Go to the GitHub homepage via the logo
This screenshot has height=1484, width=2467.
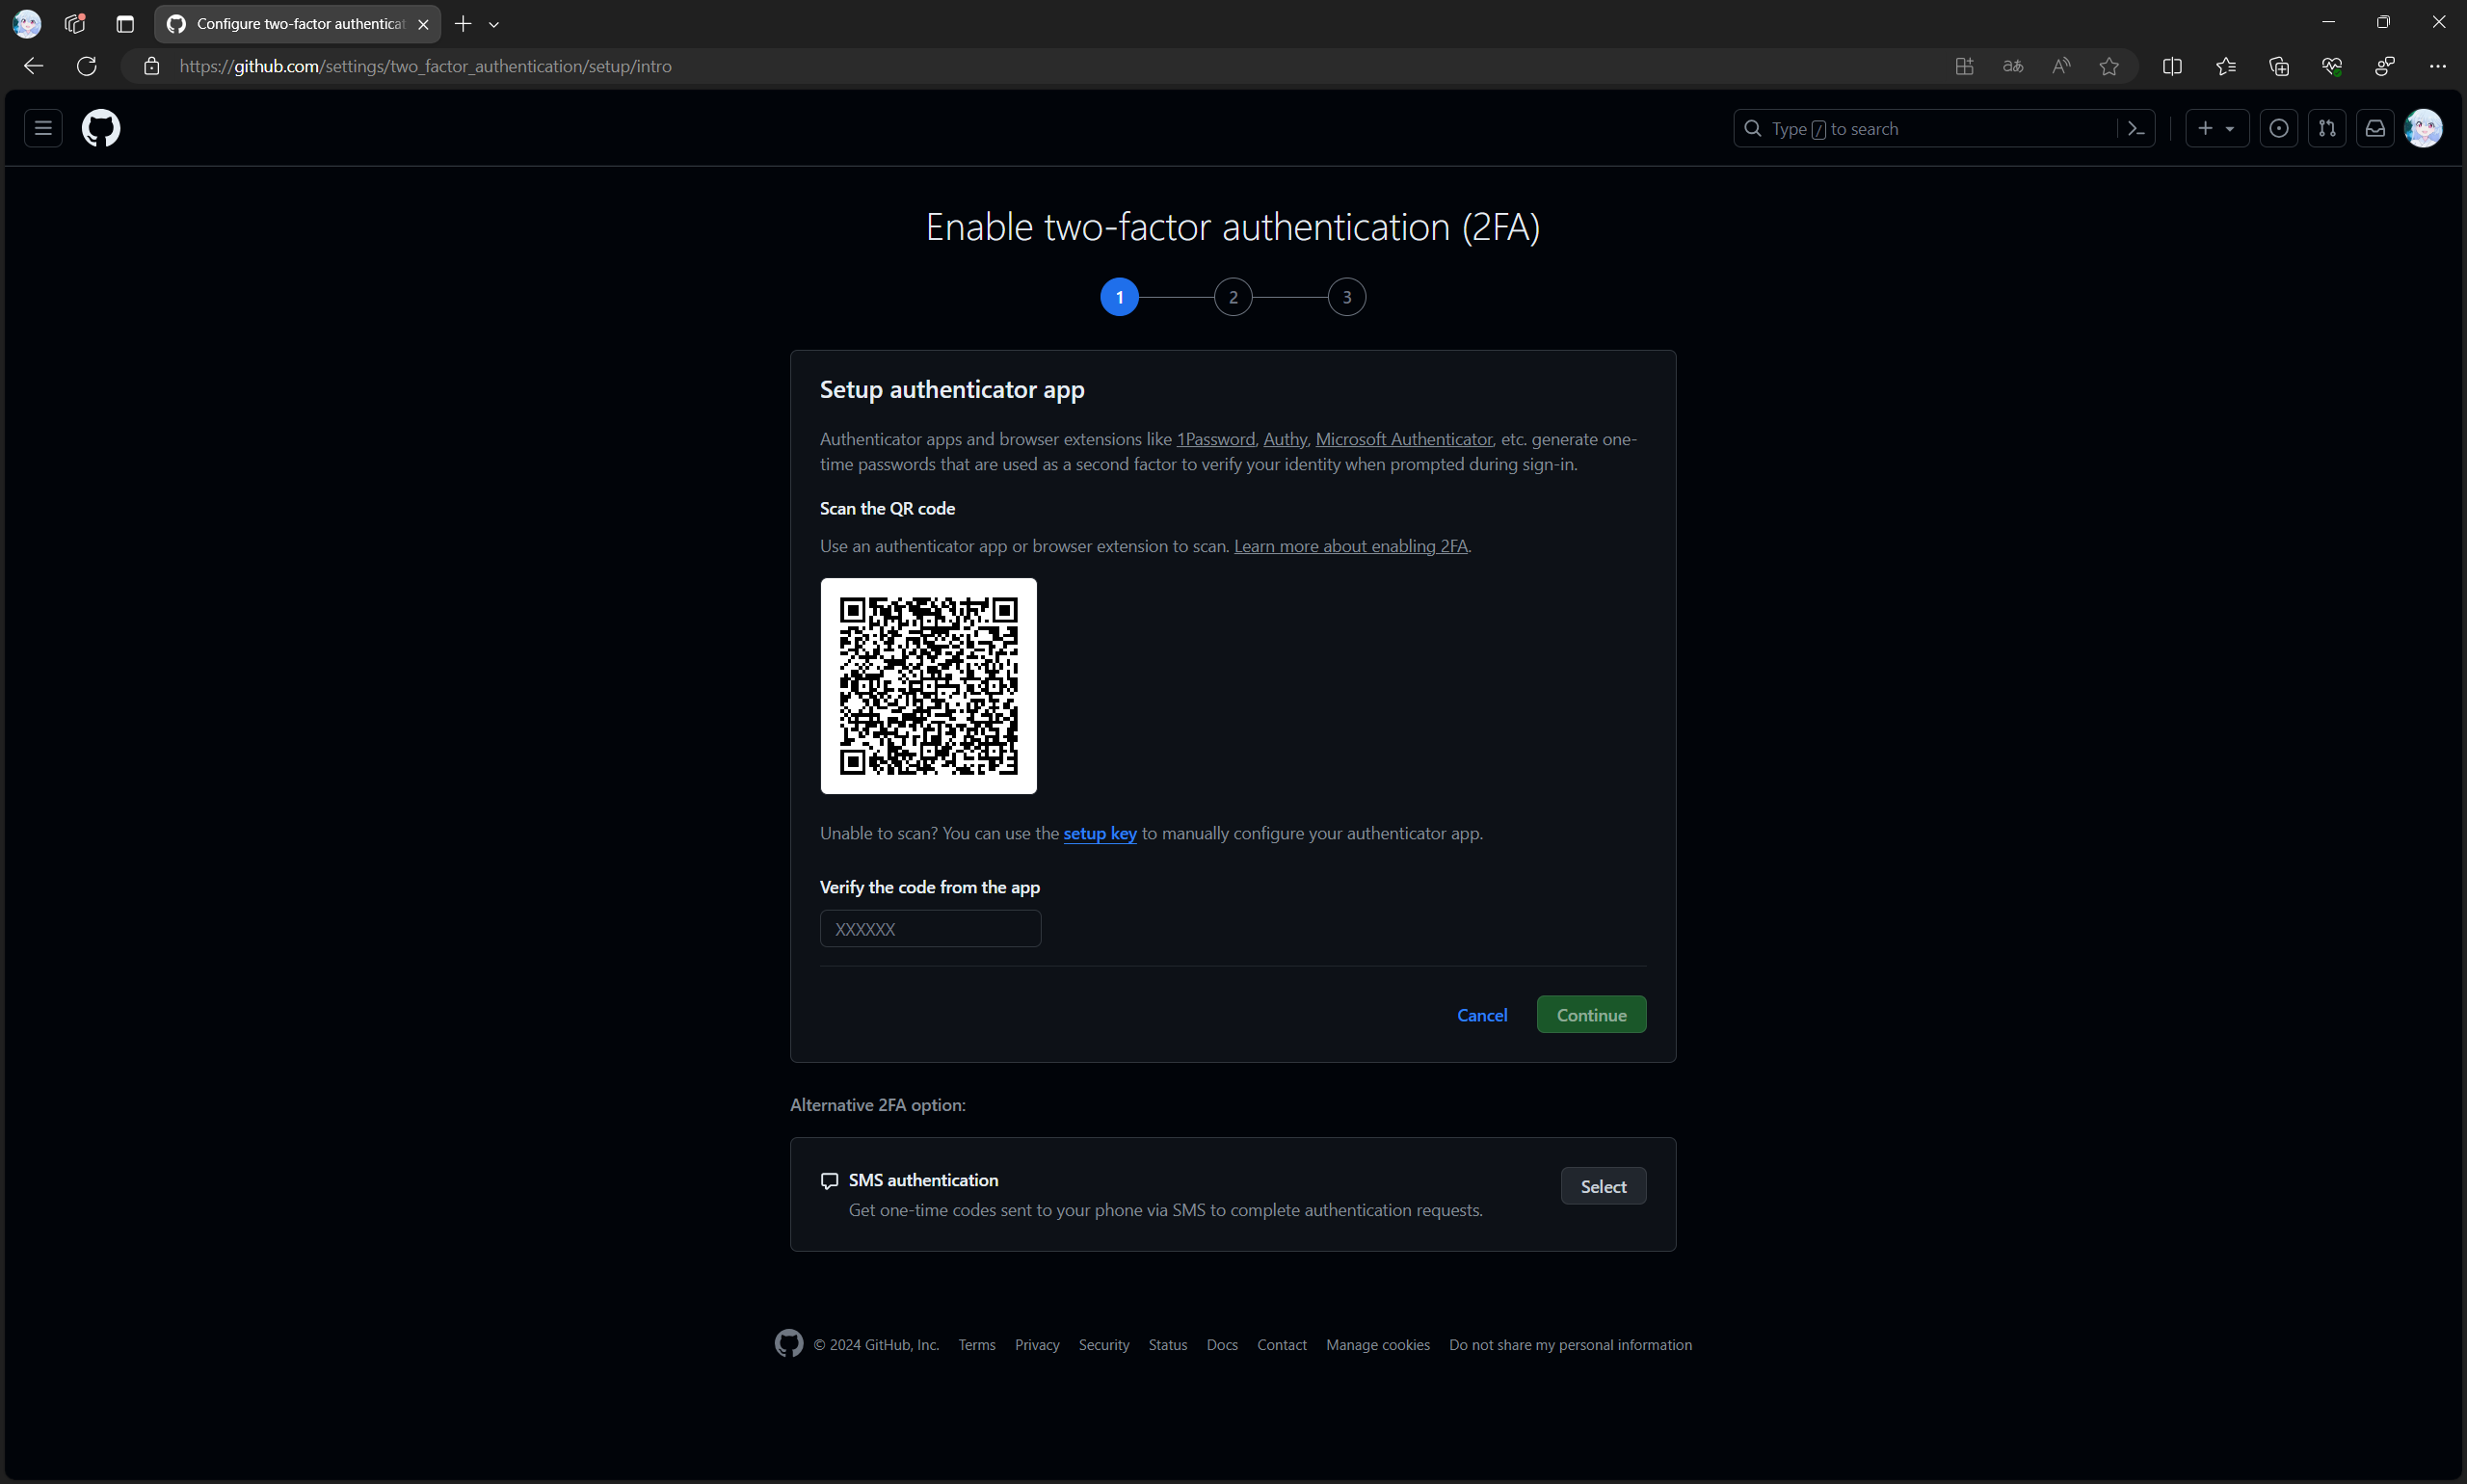100,128
